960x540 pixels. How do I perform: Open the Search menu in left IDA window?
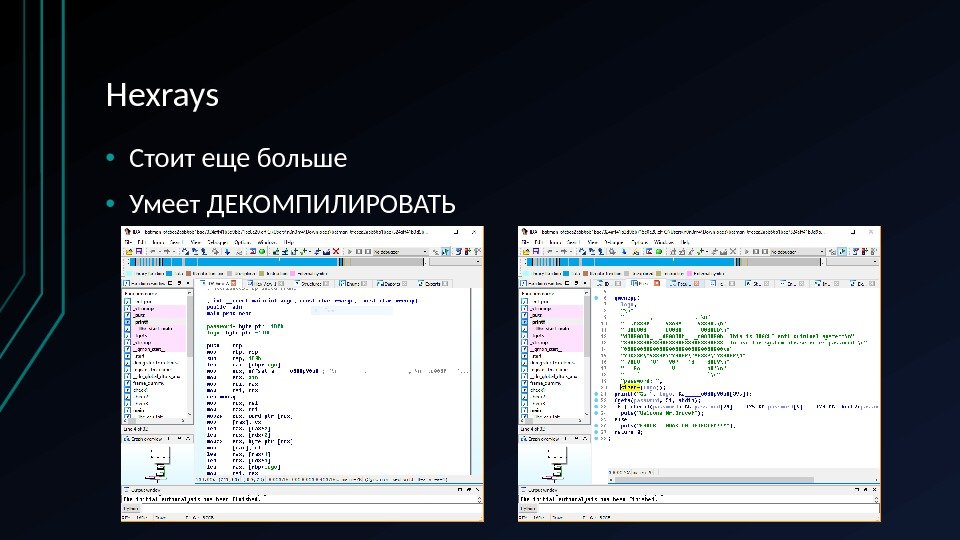[176, 242]
